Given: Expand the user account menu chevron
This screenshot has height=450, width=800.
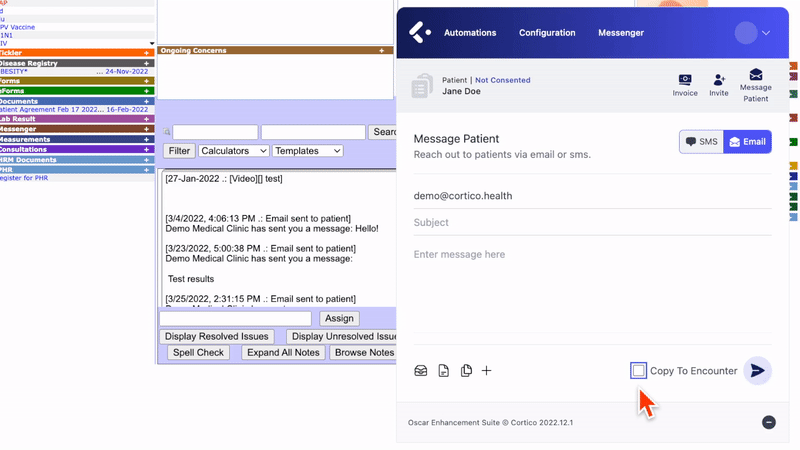Looking at the screenshot, I should (766, 33).
